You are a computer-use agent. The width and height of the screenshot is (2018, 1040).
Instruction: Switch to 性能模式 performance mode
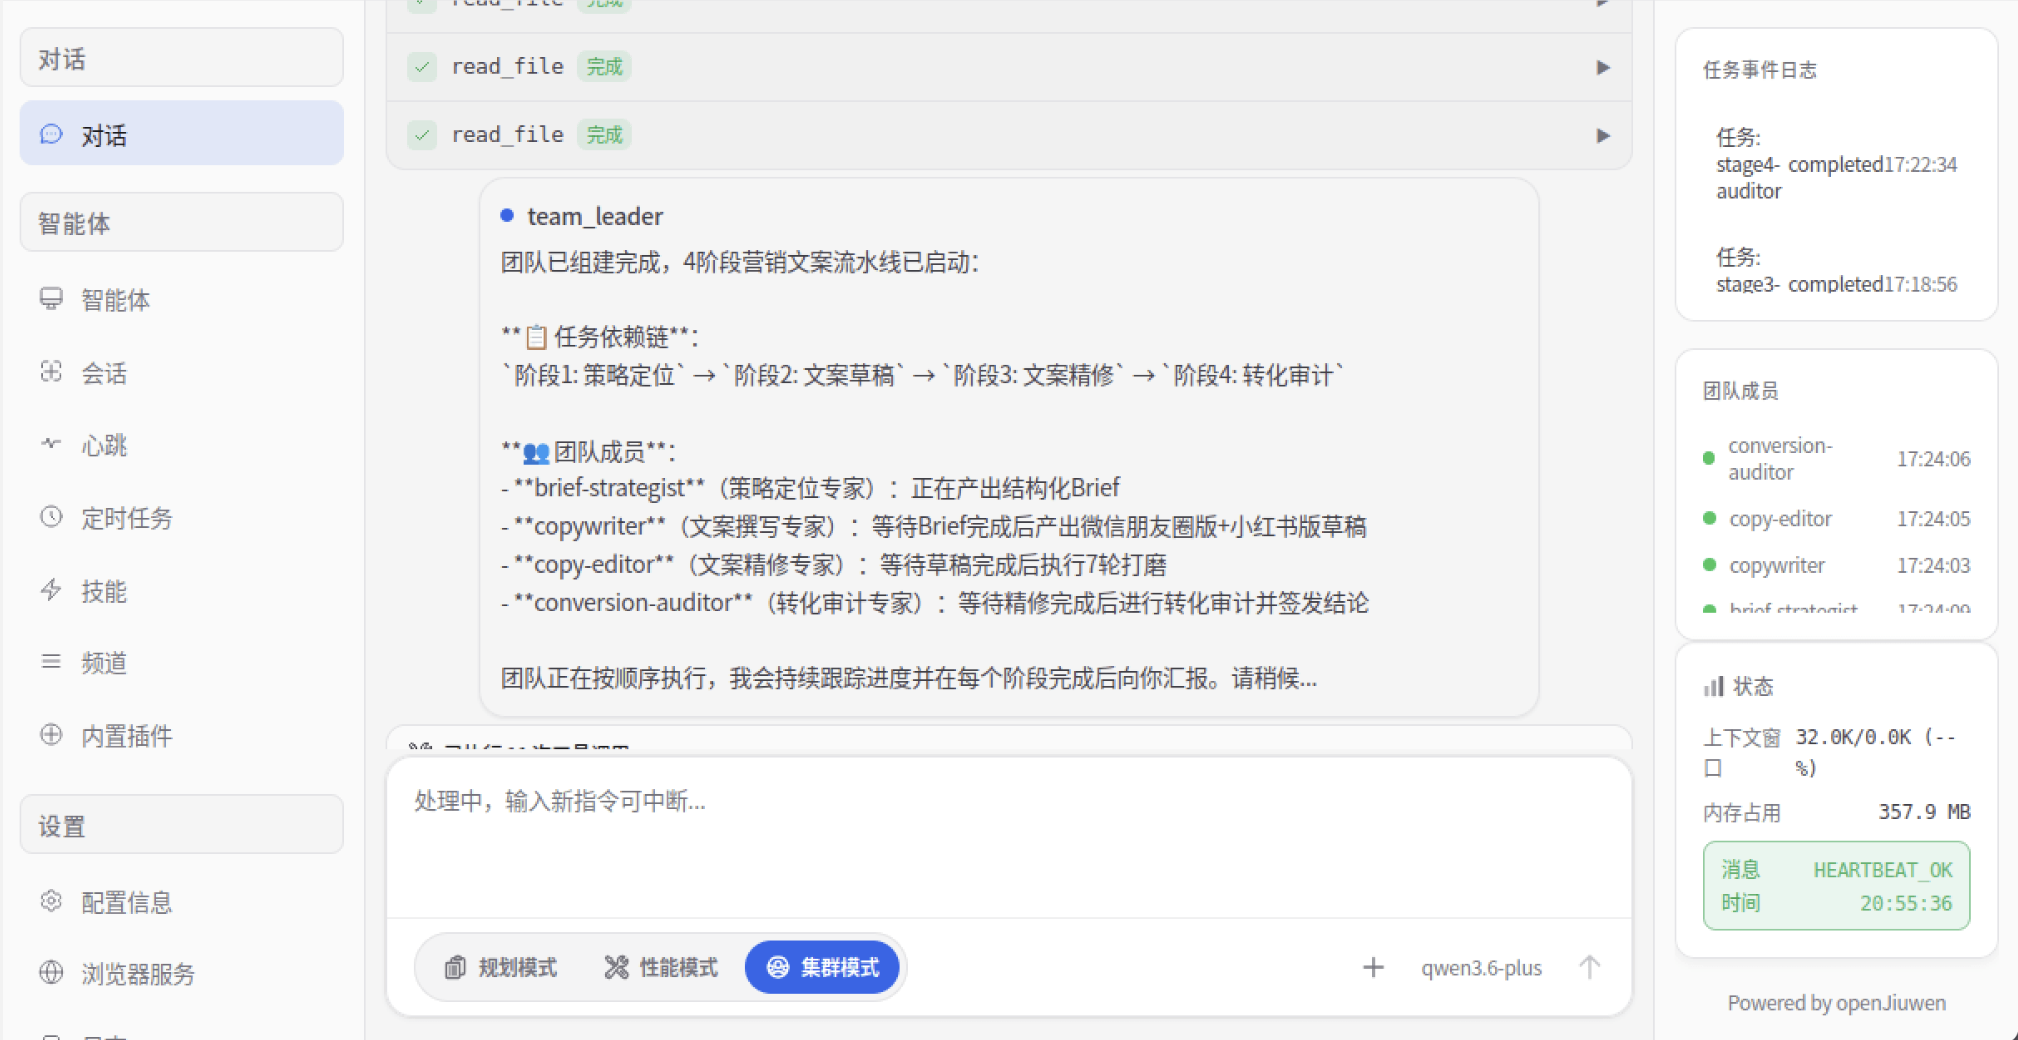click(661, 967)
